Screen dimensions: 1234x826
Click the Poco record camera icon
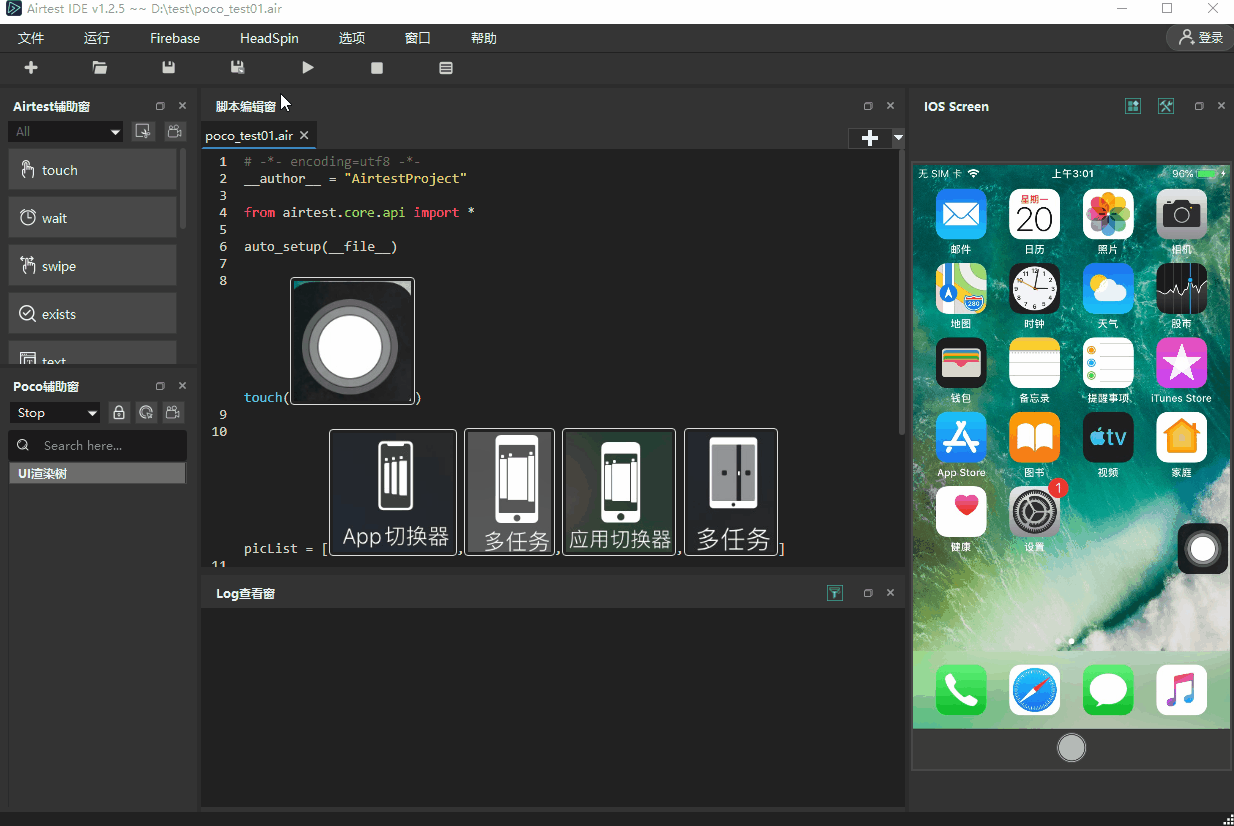pos(174,413)
